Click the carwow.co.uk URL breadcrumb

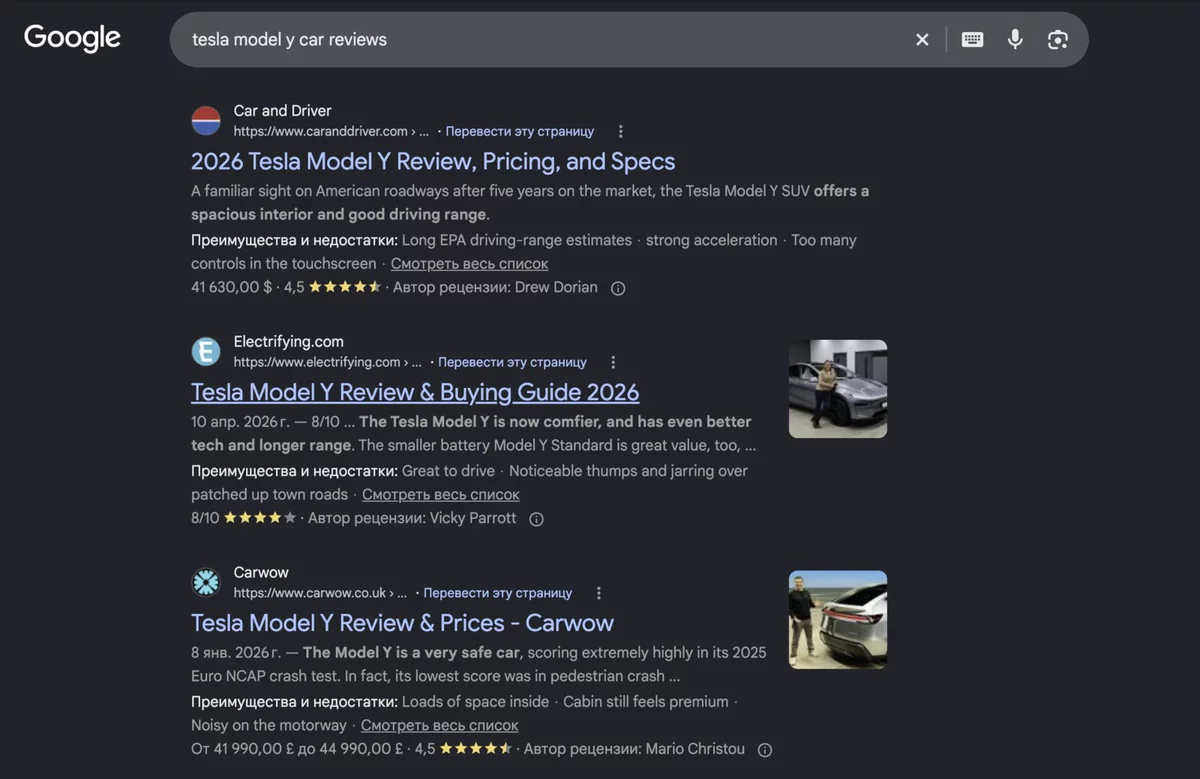(320, 594)
